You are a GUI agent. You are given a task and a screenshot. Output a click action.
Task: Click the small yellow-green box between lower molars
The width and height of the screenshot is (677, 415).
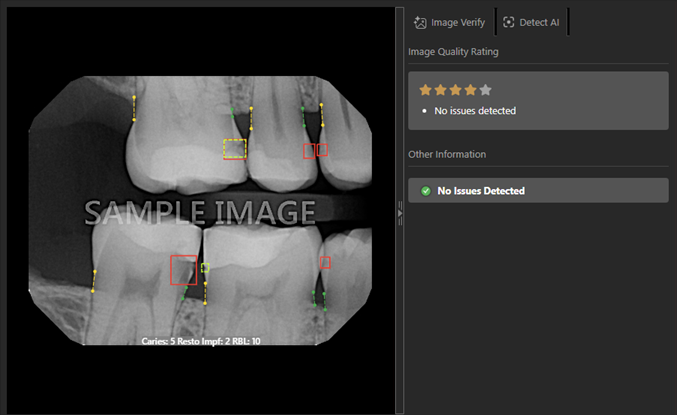point(205,268)
